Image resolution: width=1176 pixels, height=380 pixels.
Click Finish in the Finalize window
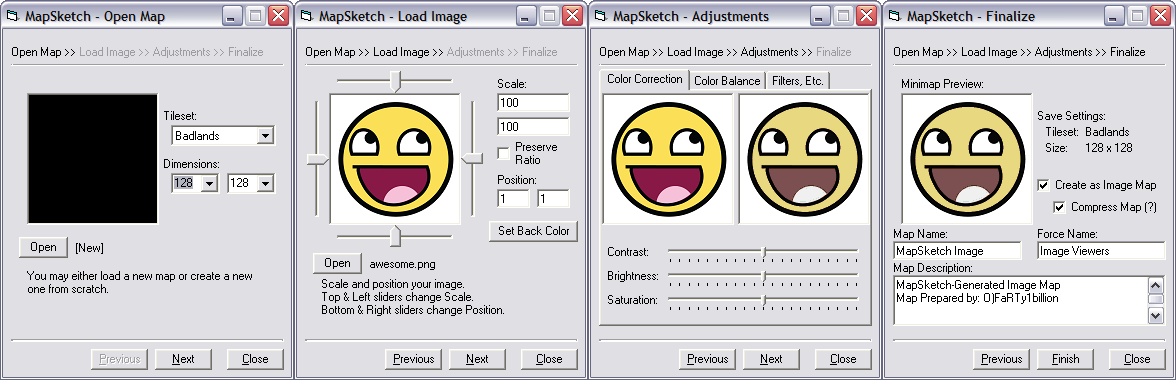click(1065, 359)
